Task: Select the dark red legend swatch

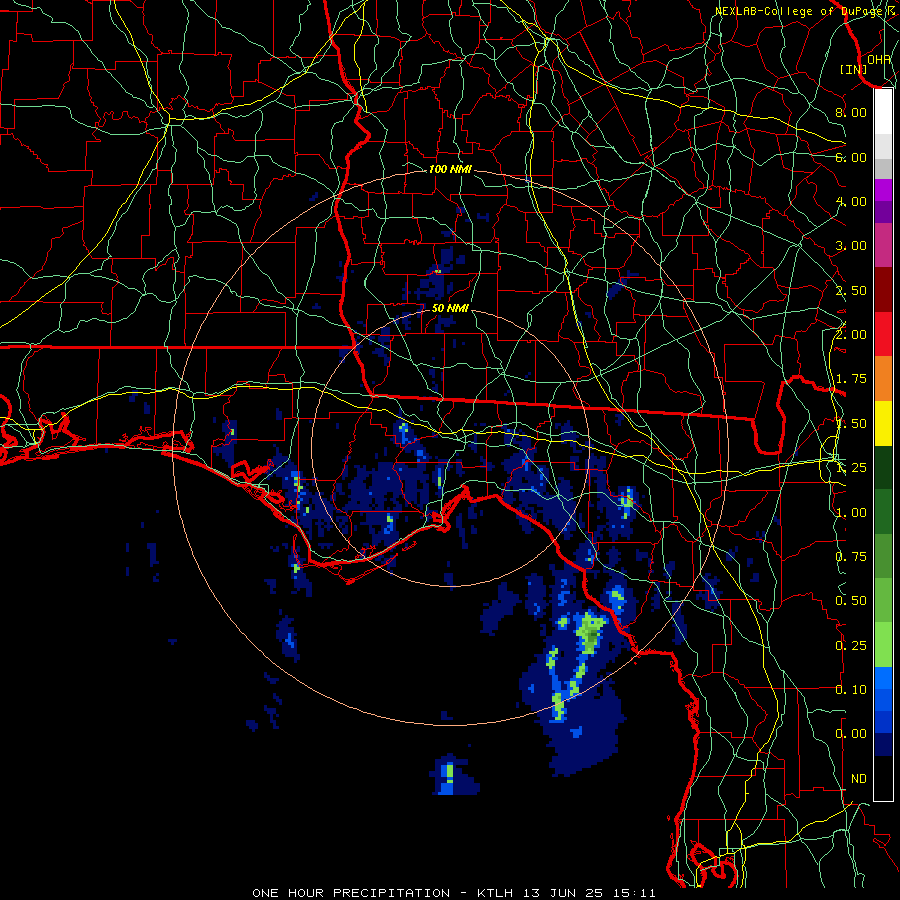Action: coord(883,290)
